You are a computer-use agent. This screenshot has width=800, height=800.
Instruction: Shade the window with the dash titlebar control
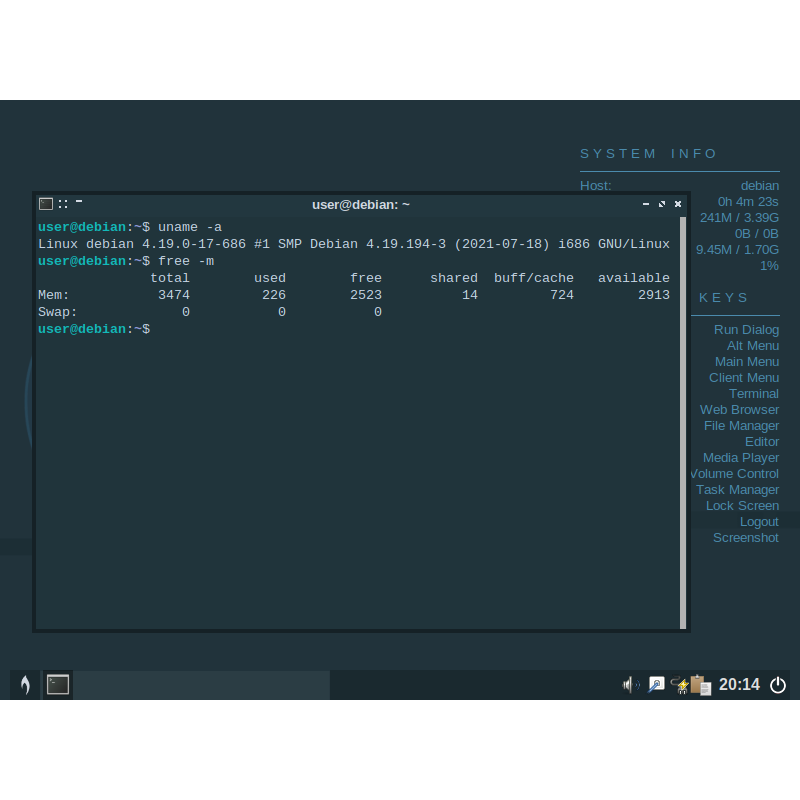(78, 200)
